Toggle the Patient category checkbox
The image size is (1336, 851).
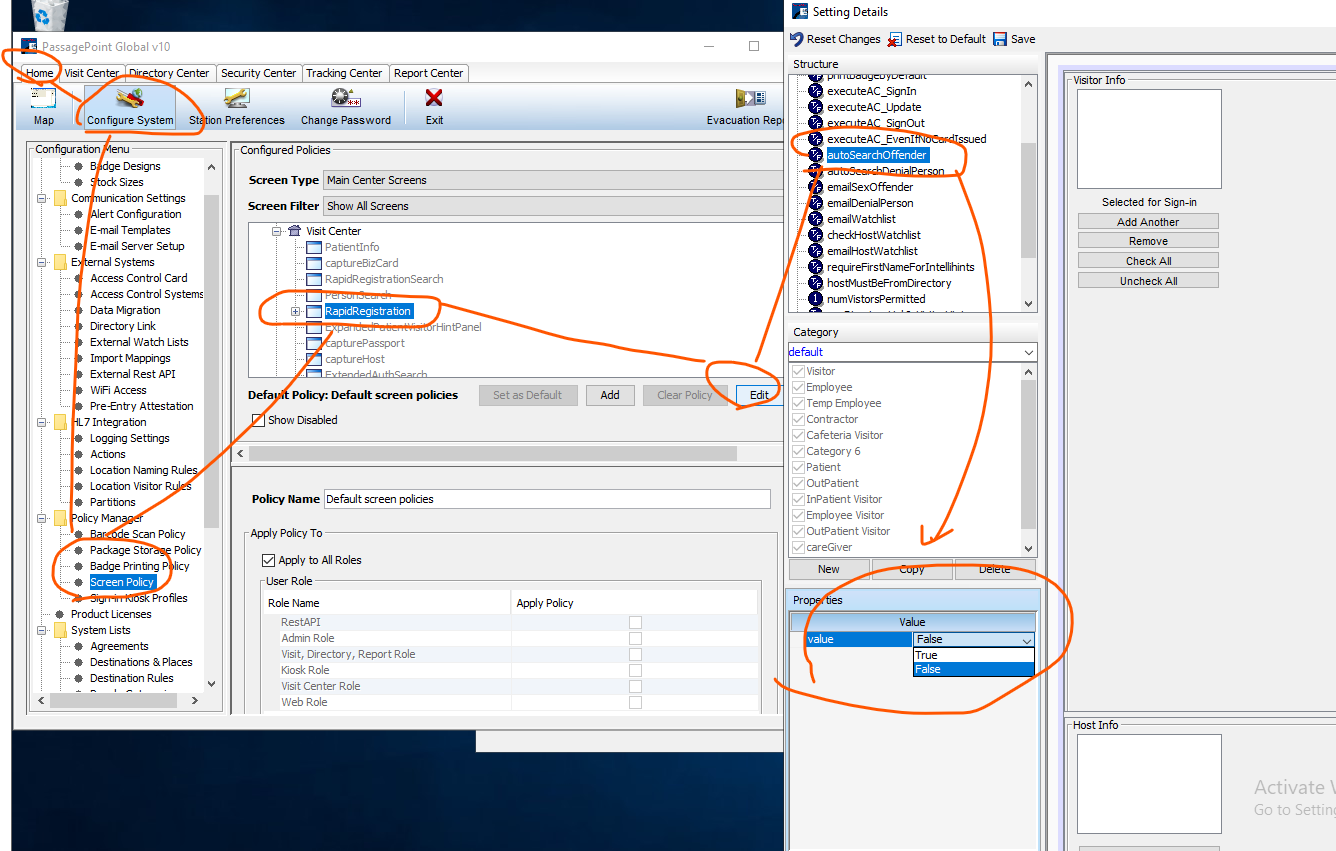coord(798,467)
